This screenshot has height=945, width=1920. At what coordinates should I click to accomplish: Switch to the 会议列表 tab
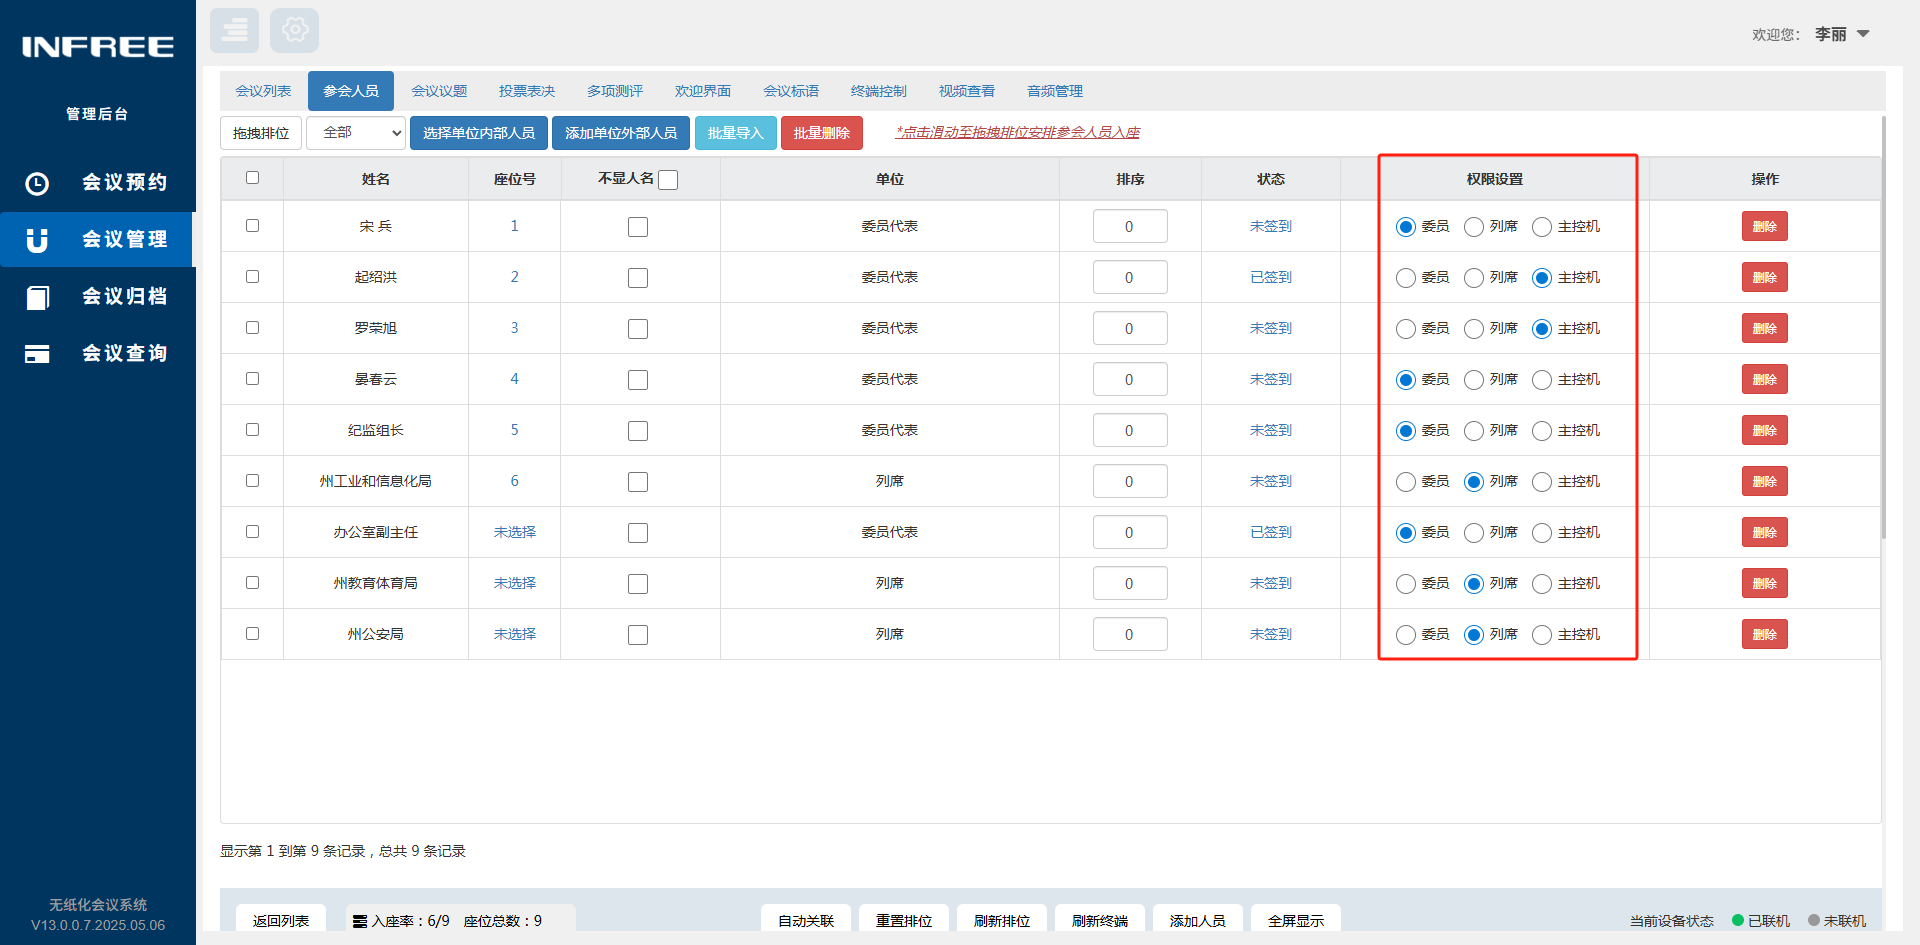(x=263, y=91)
